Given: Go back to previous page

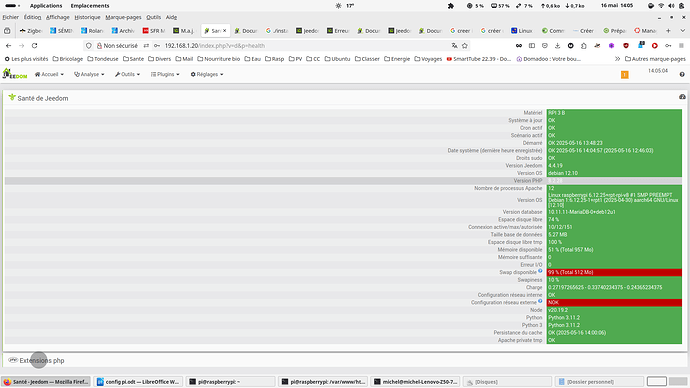Looking at the screenshot, I should click(x=8, y=45).
